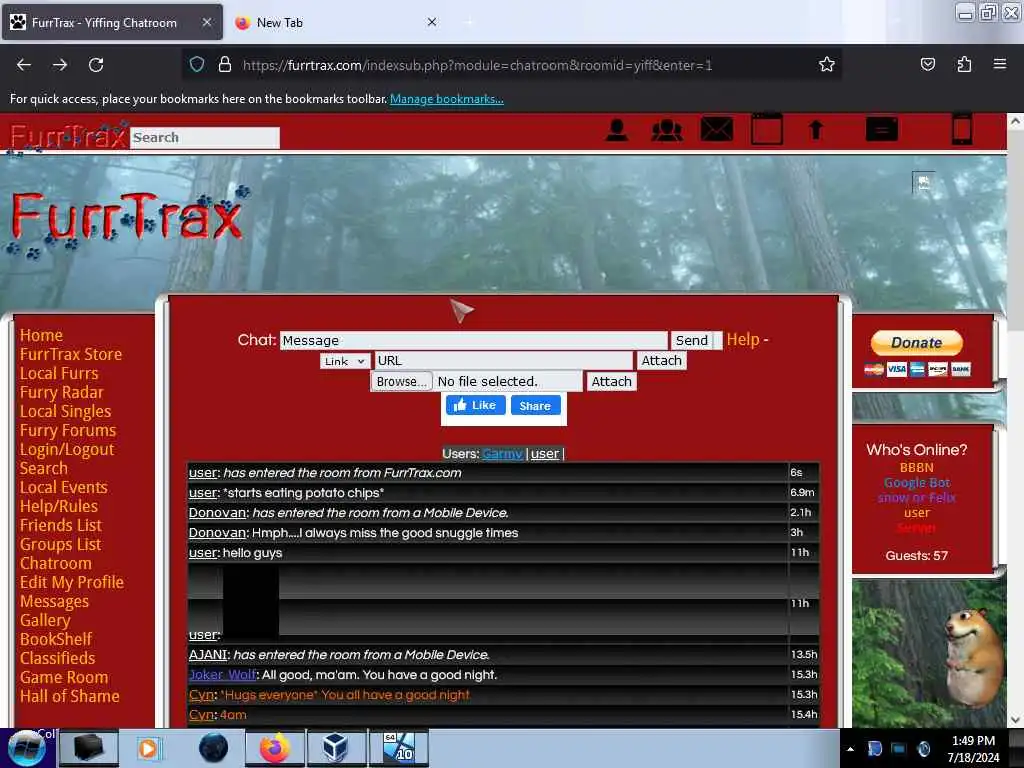Bookmark this page with the star icon
1024x768 pixels.
pos(827,65)
